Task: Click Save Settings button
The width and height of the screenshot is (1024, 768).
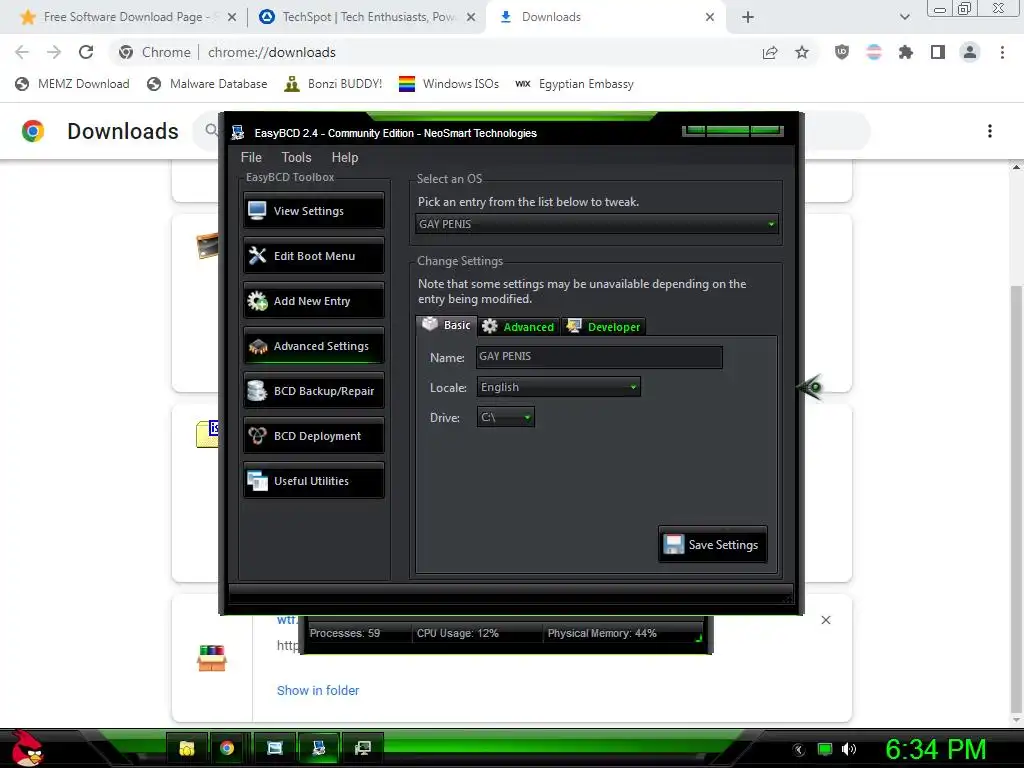Action: pyautogui.click(x=712, y=545)
